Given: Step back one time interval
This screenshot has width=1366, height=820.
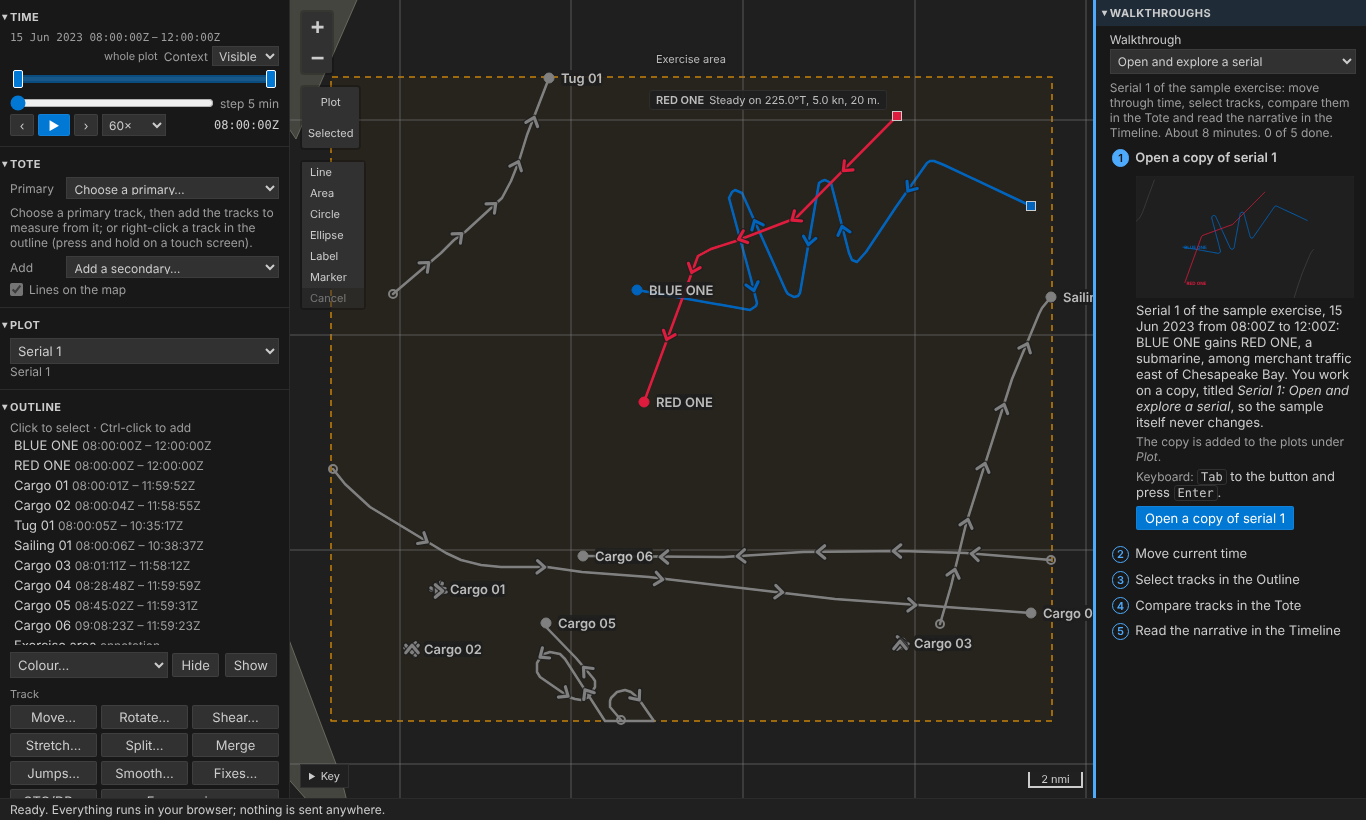Looking at the screenshot, I should coord(22,125).
